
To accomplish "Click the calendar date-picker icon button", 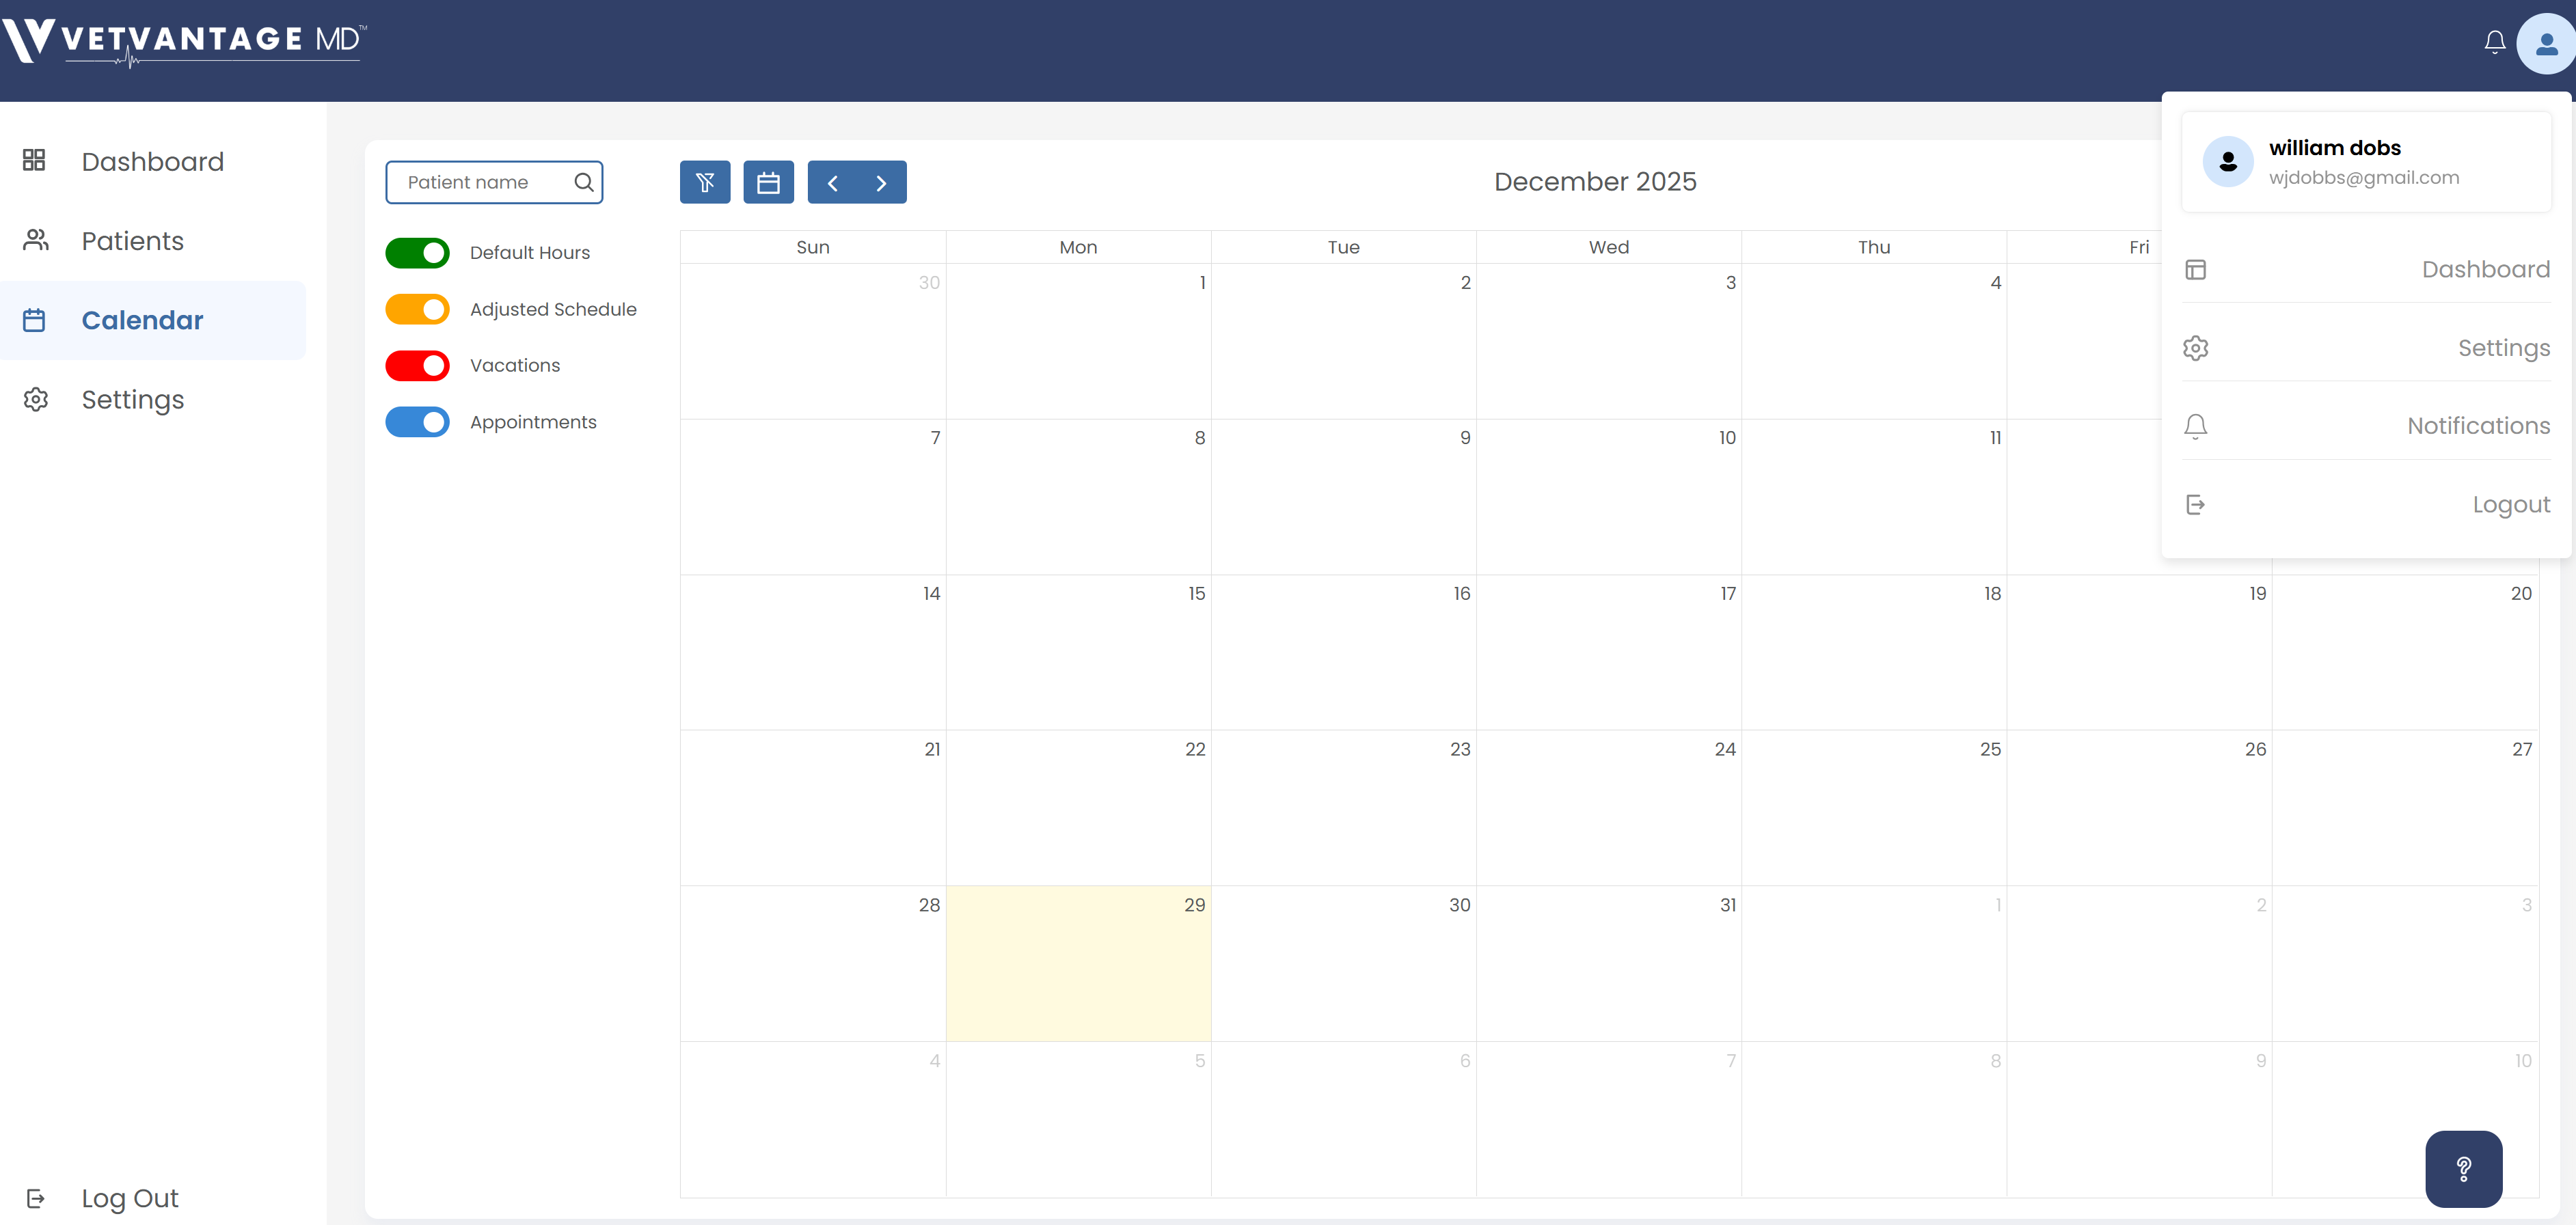I will click(x=768, y=182).
